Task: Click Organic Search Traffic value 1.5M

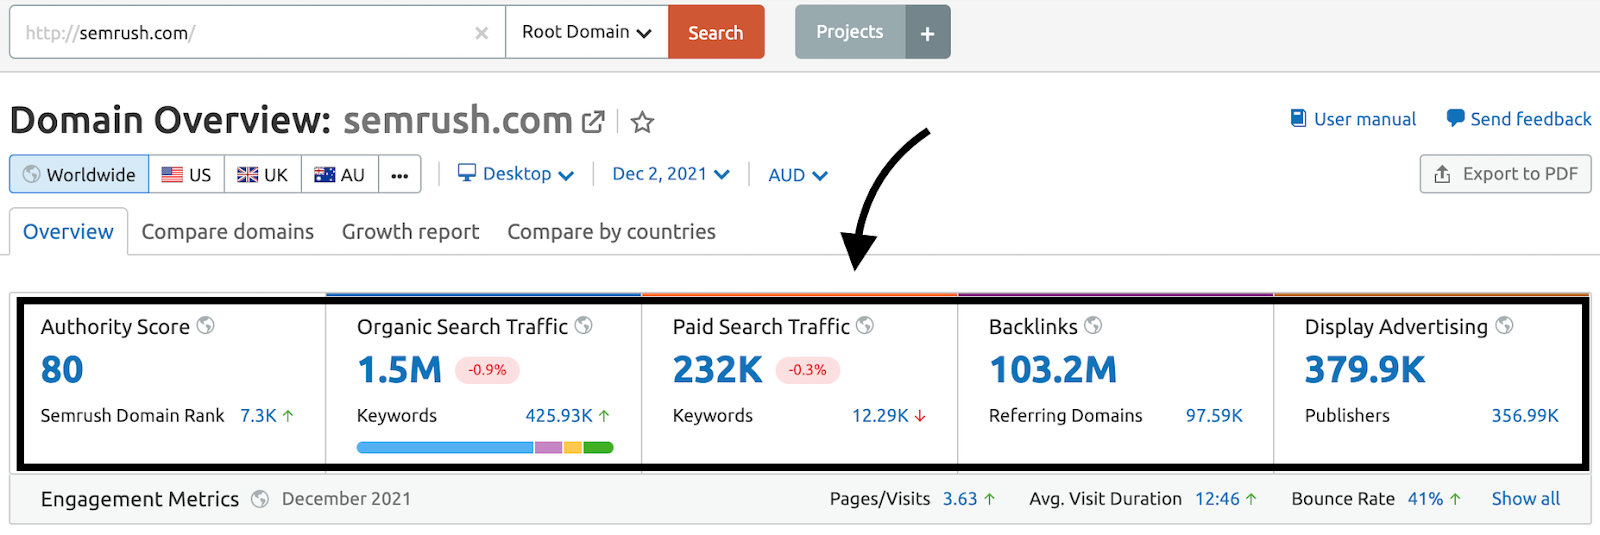Action: click(399, 370)
